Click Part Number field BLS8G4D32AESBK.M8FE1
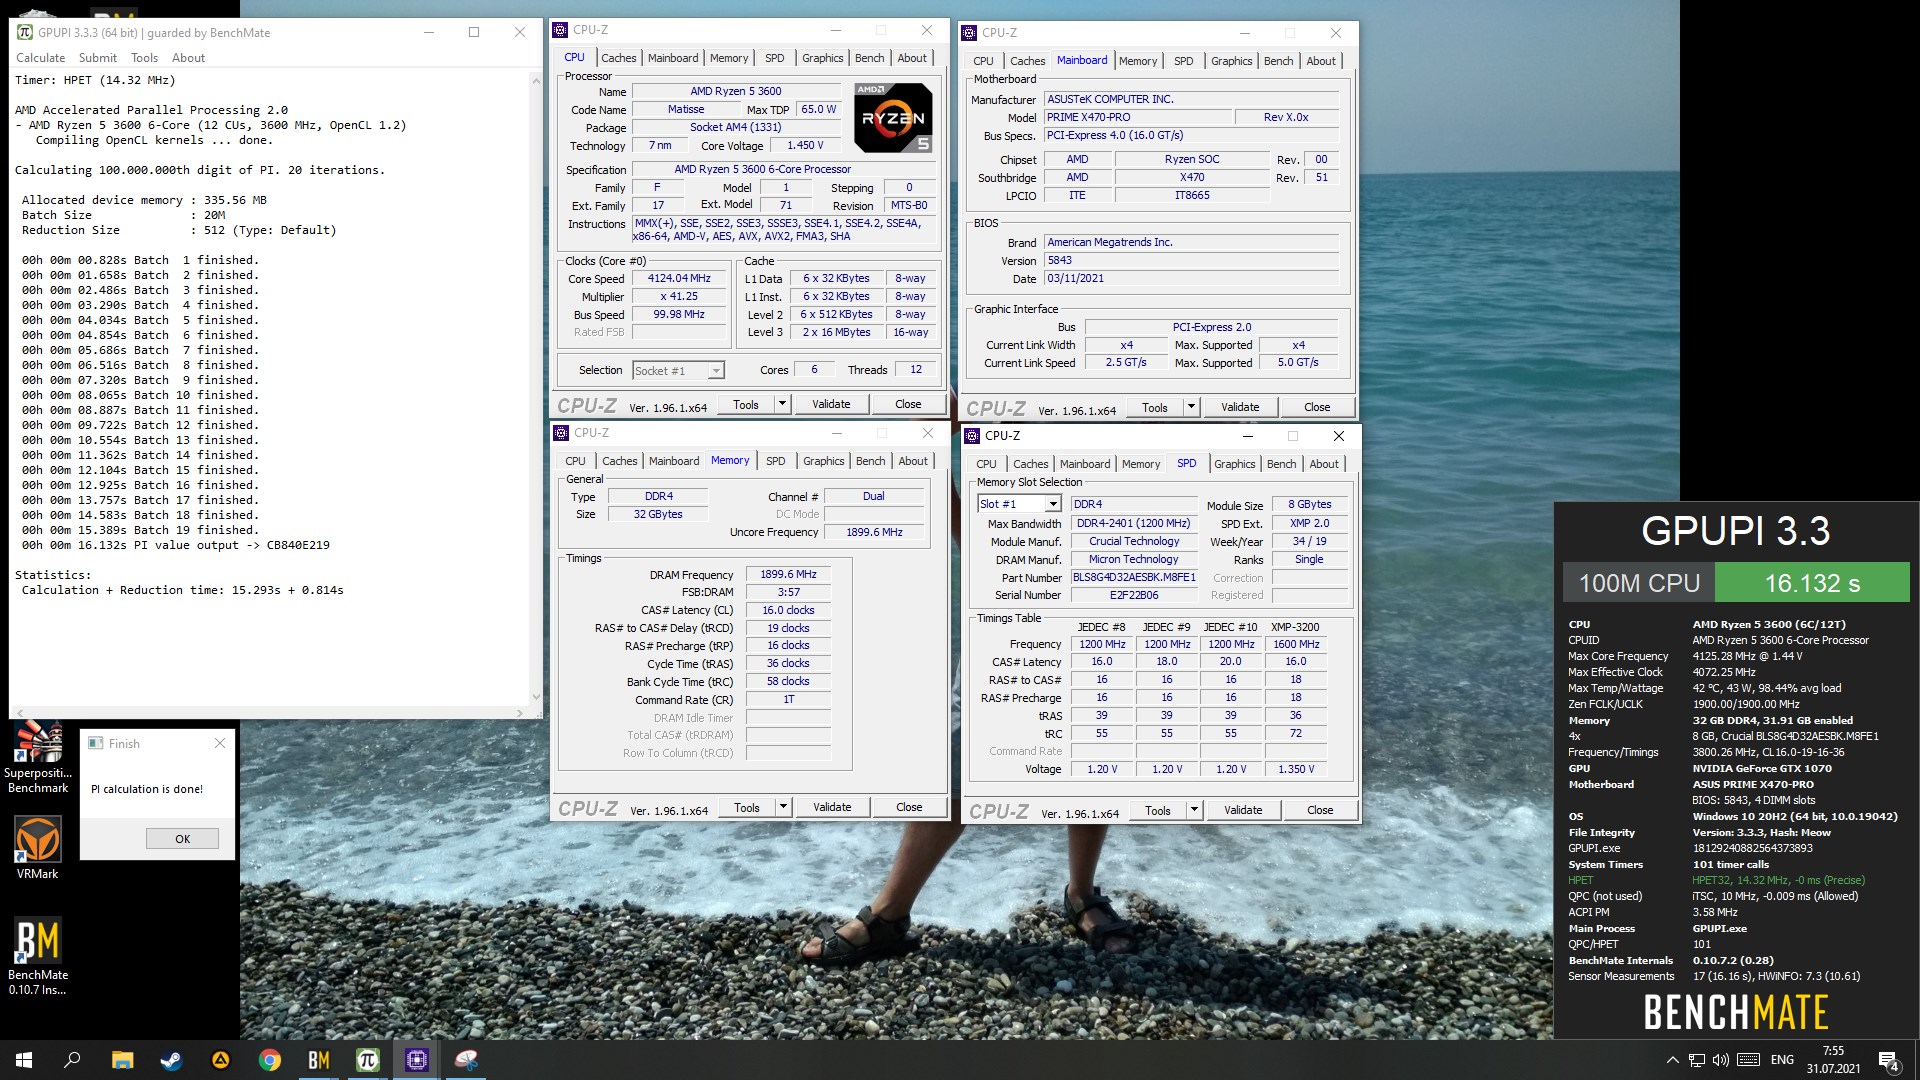 point(1133,578)
